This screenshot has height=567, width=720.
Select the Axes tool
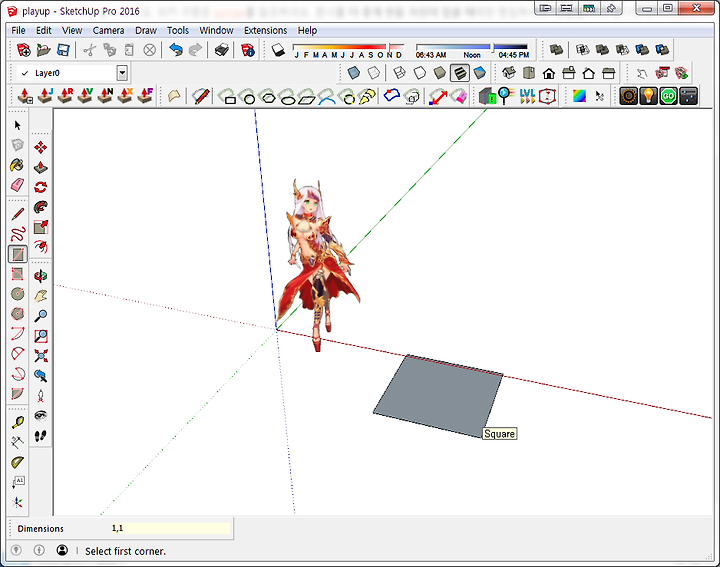(17, 502)
